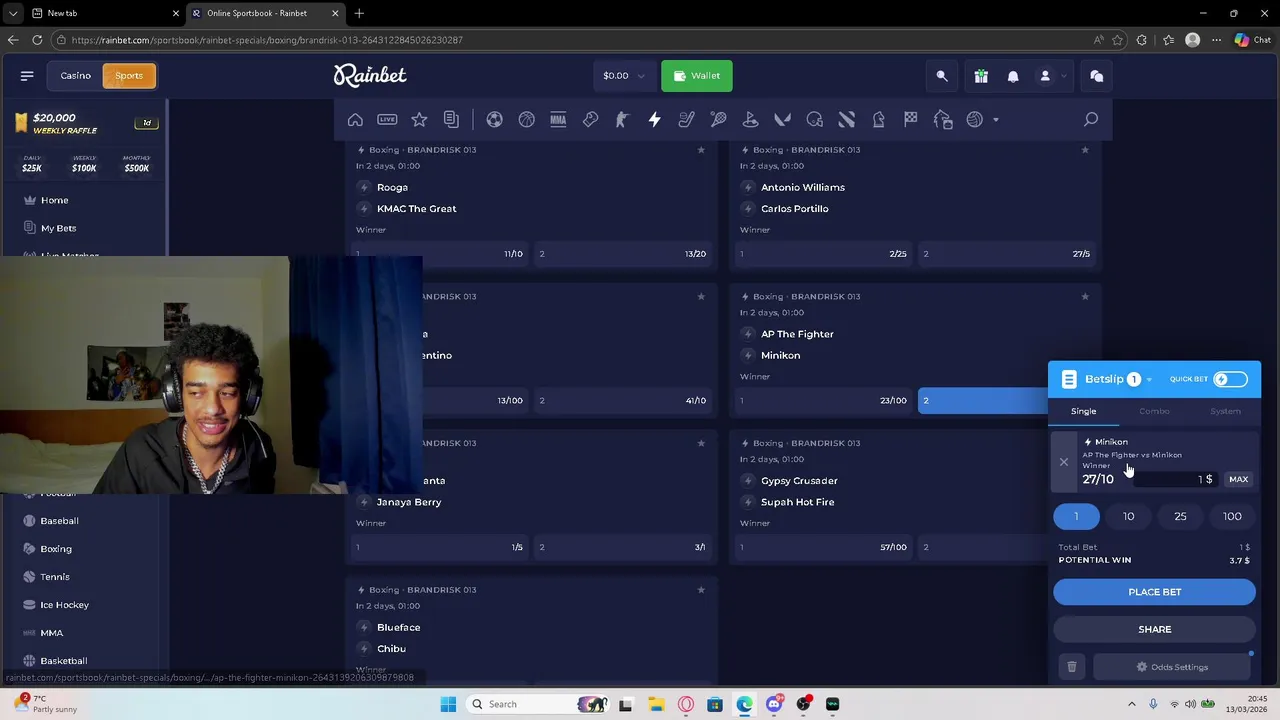Select the Valorant esports icon

tap(782, 120)
